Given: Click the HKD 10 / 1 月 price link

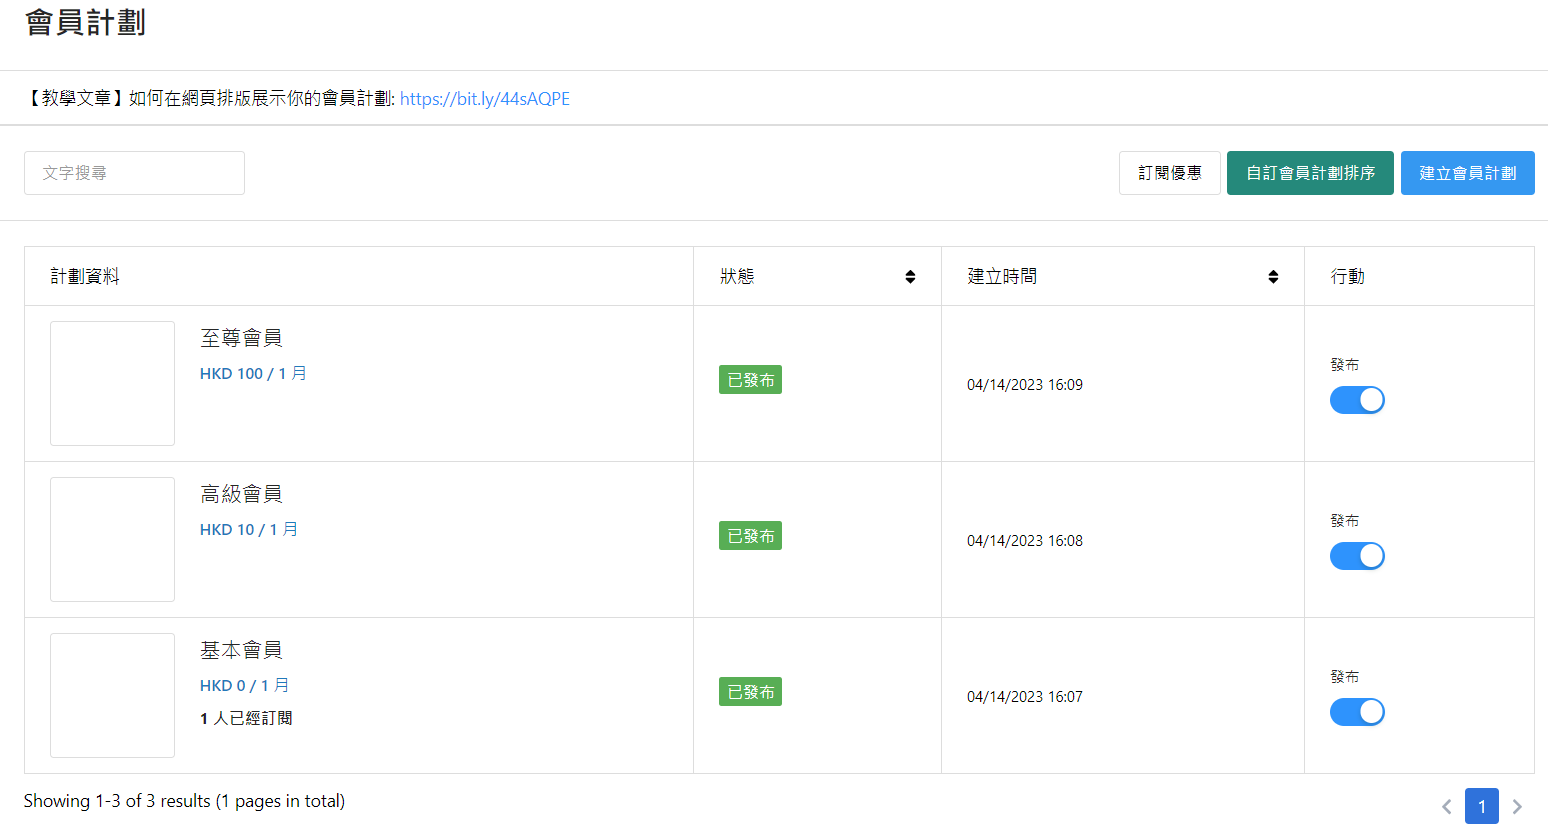Looking at the screenshot, I should 249,529.
